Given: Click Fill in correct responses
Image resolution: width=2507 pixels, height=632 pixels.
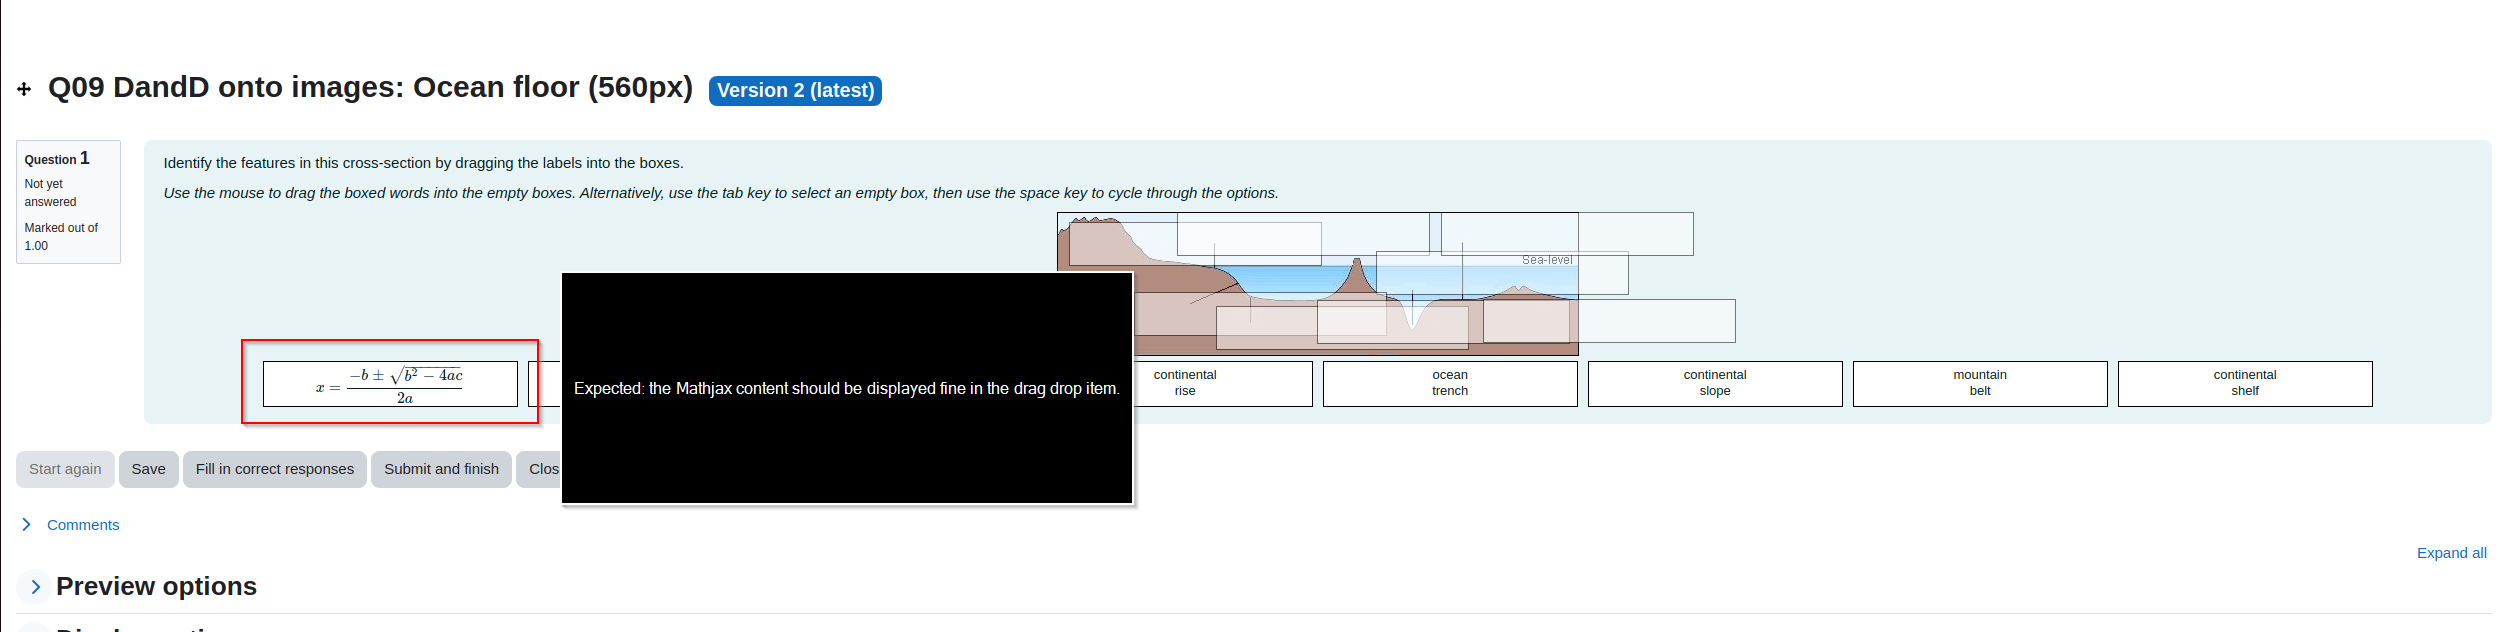Looking at the screenshot, I should [275, 469].
